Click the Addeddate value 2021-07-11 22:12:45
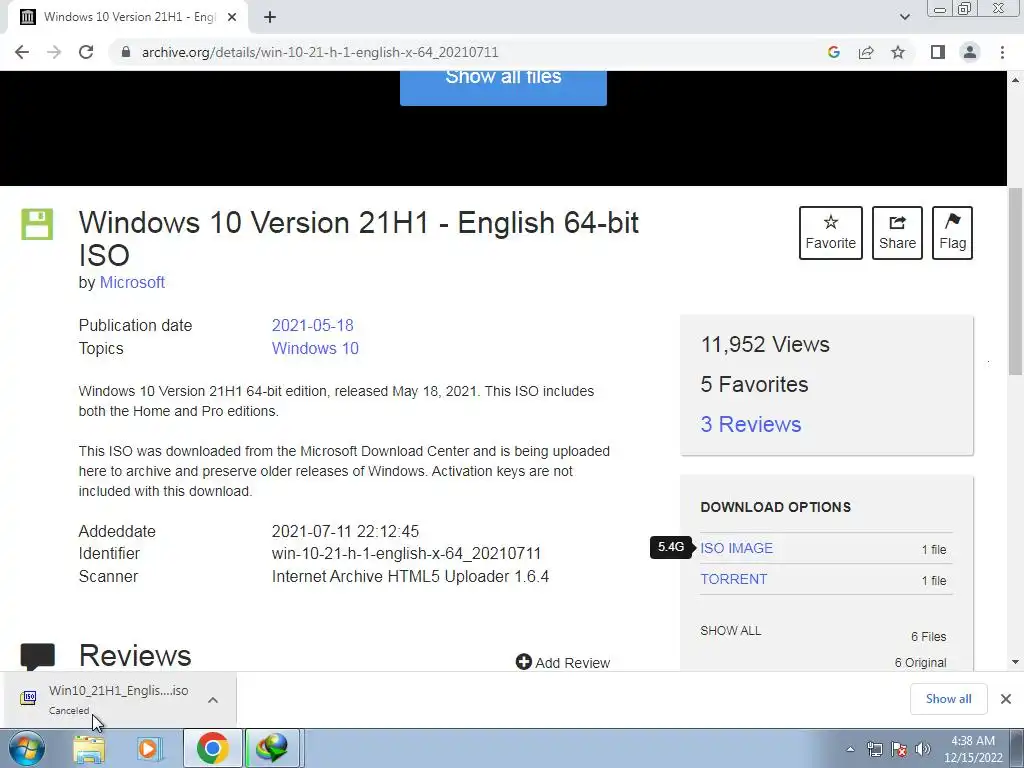Image resolution: width=1024 pixels, height=768 pixels. 345,532
